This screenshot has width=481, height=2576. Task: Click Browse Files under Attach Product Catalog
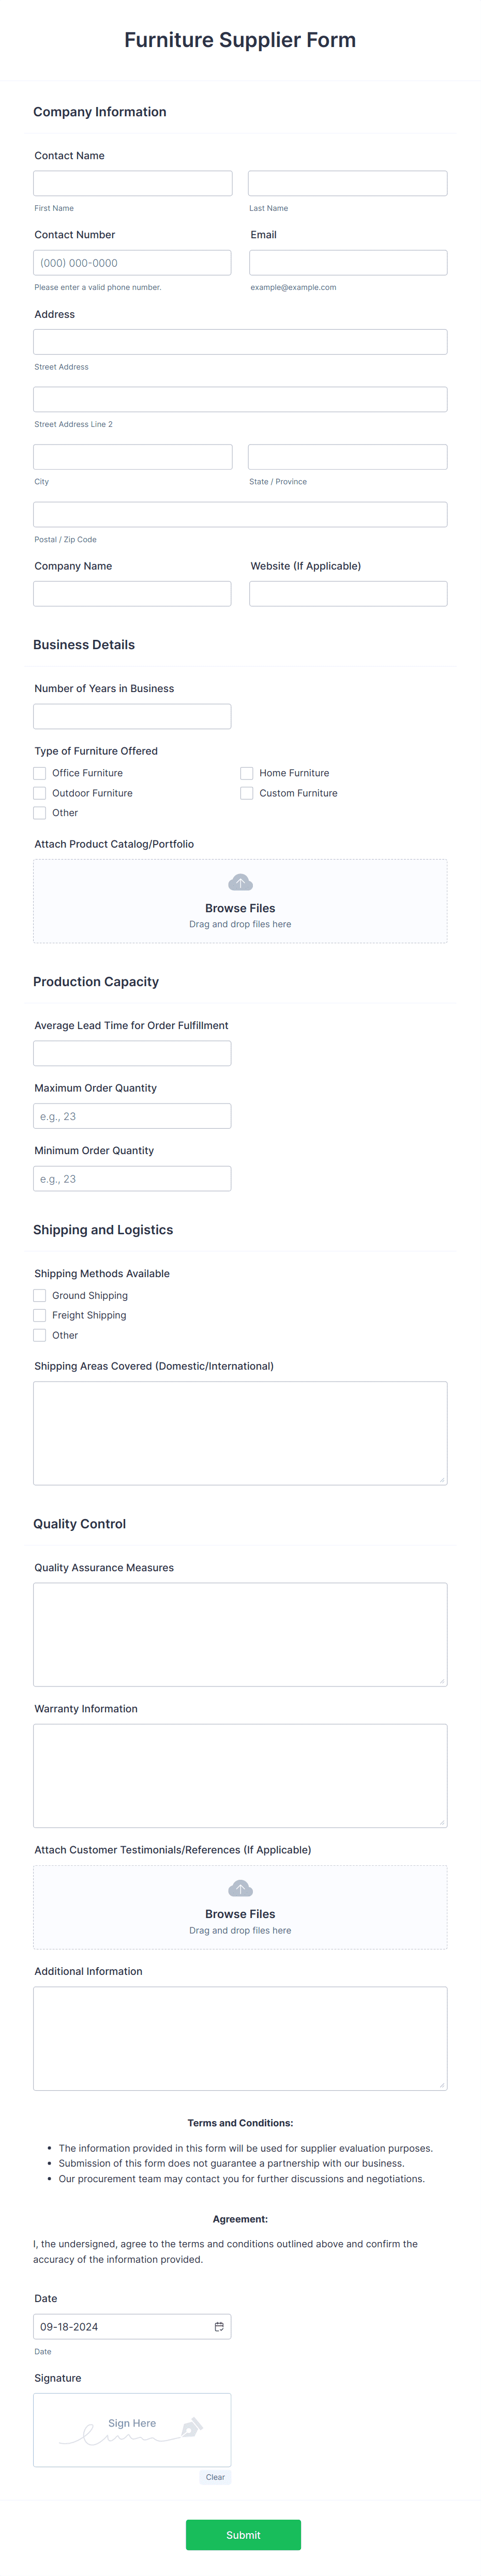point(240,908)
